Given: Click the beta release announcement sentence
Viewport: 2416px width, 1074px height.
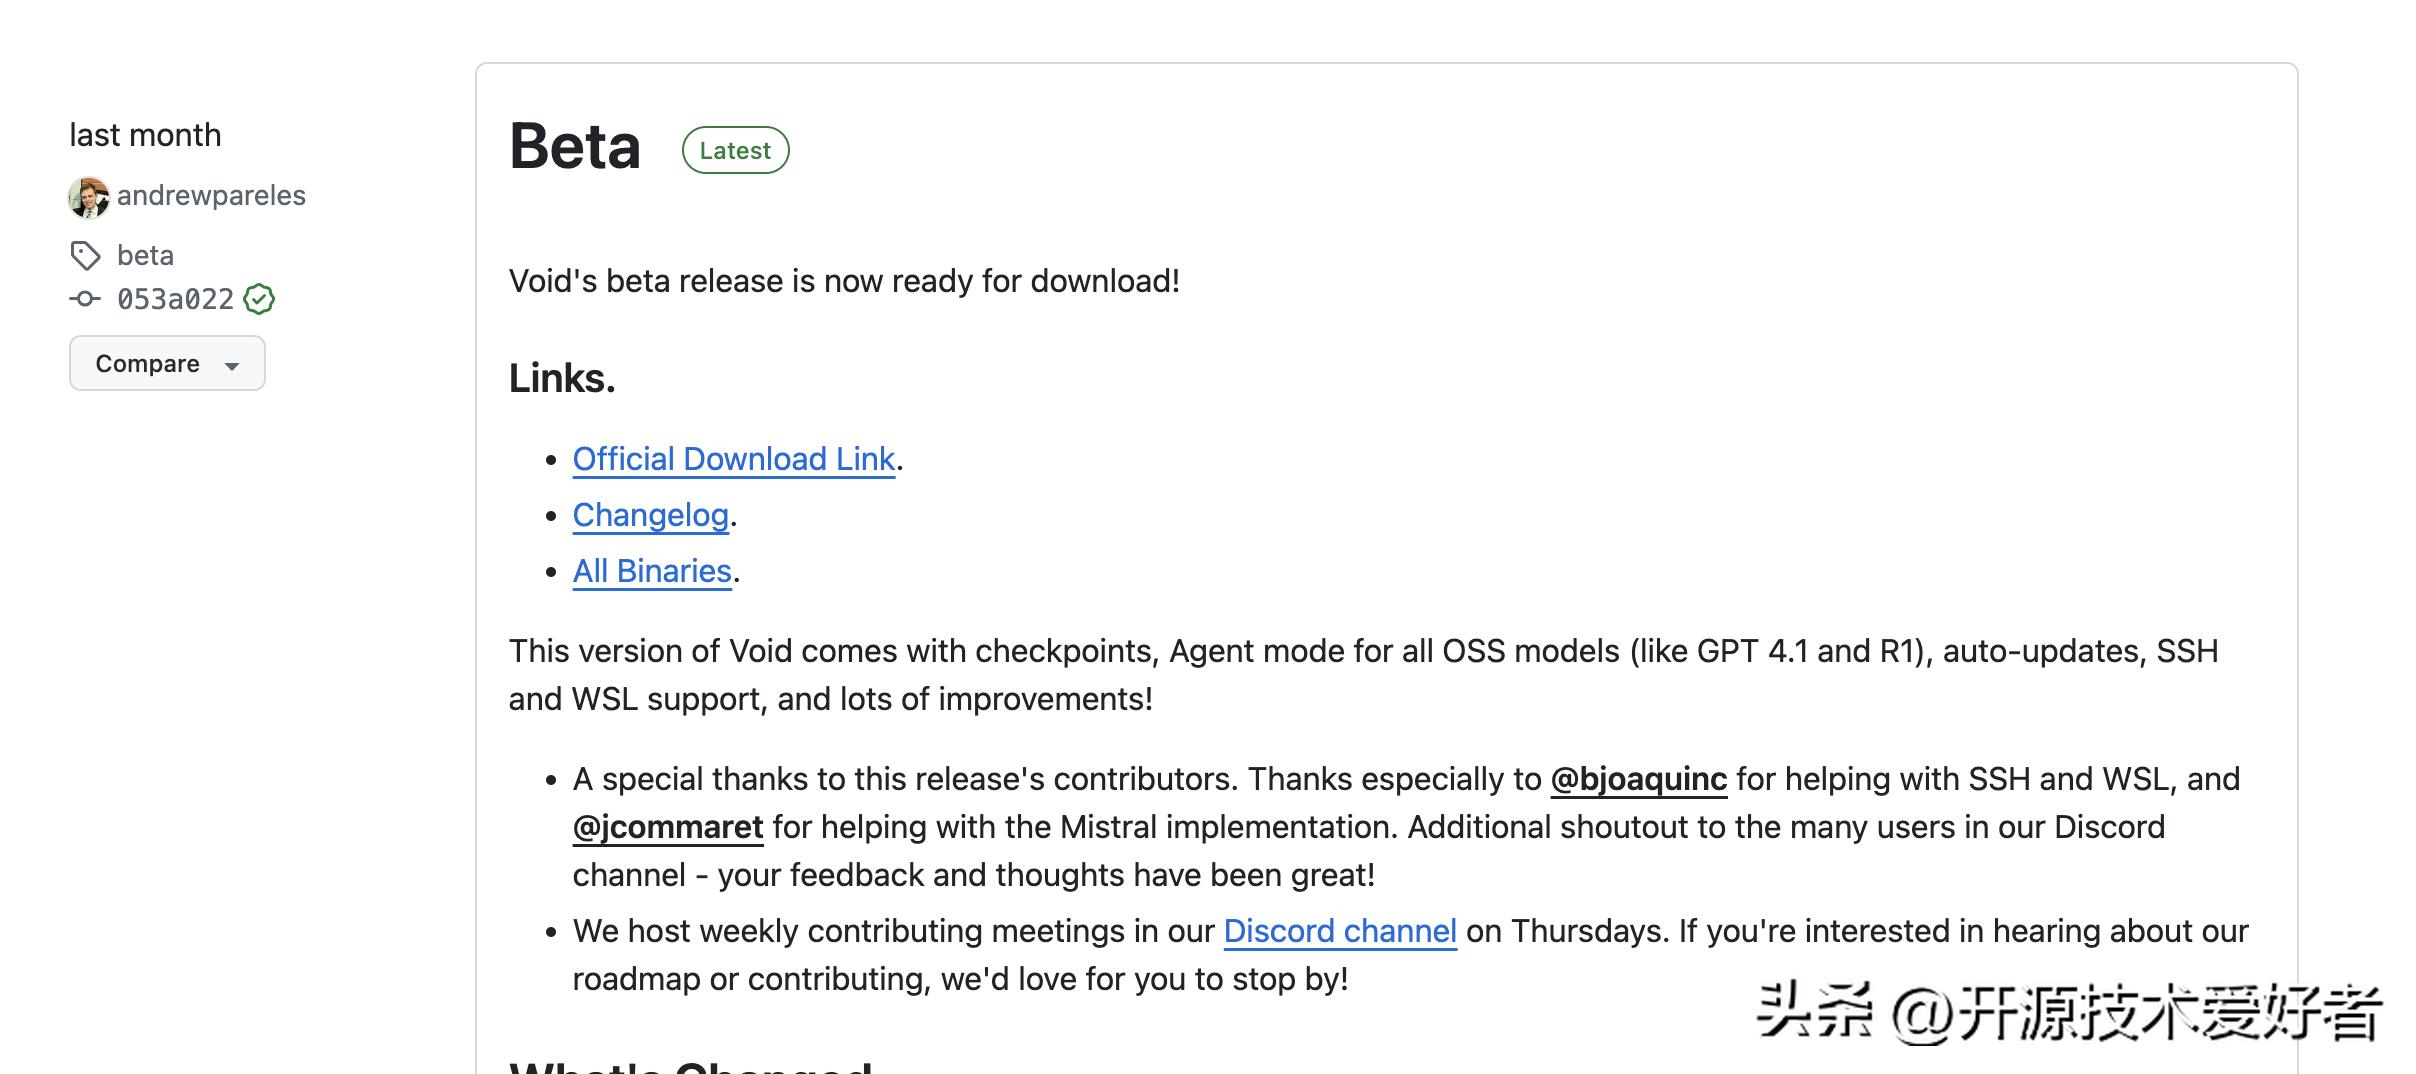Looking at the screenshot, I should (x=843, y=281).
